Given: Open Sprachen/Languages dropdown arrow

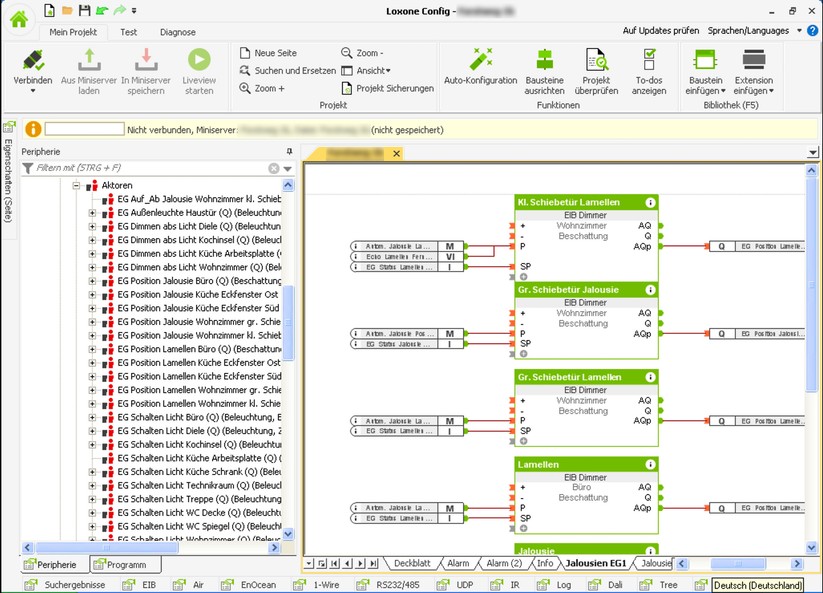Looking at the screenshot, I should pyautogui.click(x=799, y=30).
